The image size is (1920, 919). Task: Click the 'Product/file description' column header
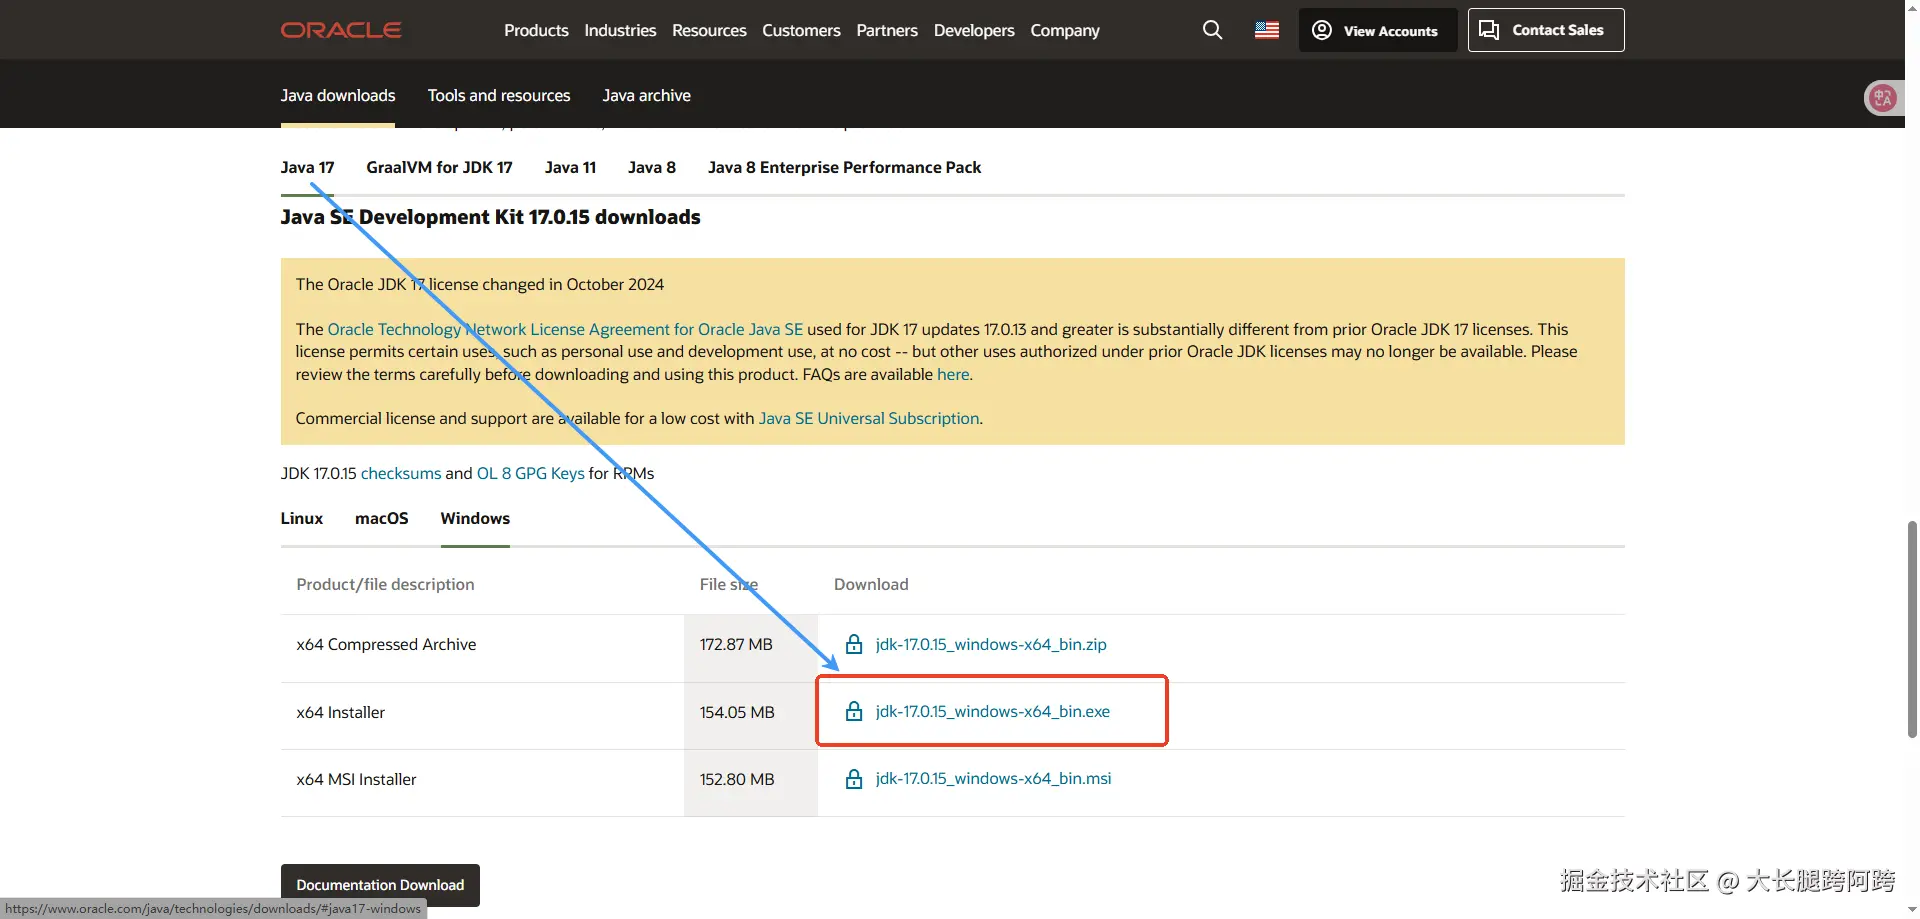(385, 584)
